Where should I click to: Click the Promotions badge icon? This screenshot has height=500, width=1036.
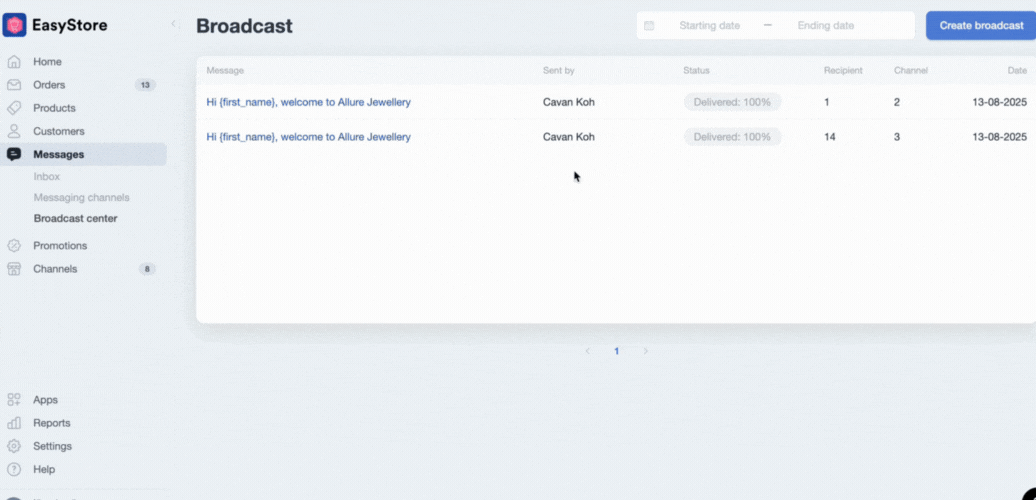[14, 246]
